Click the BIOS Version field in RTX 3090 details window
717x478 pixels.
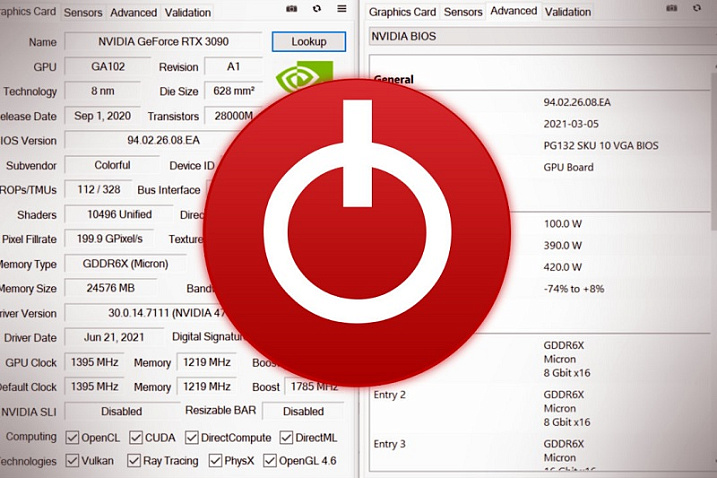tap(163, 140)
